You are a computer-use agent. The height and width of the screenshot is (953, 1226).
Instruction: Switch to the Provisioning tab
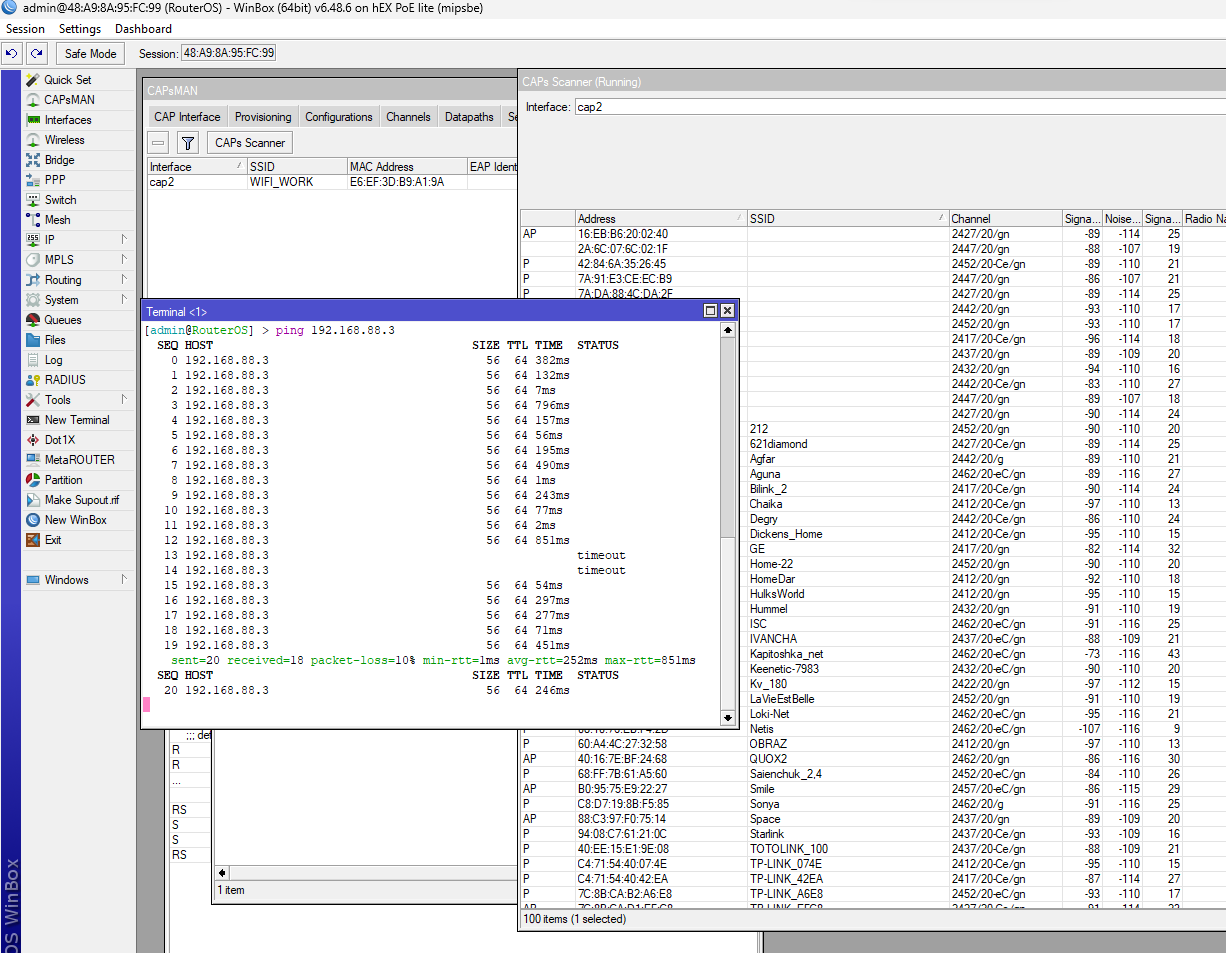pos(263,117)
